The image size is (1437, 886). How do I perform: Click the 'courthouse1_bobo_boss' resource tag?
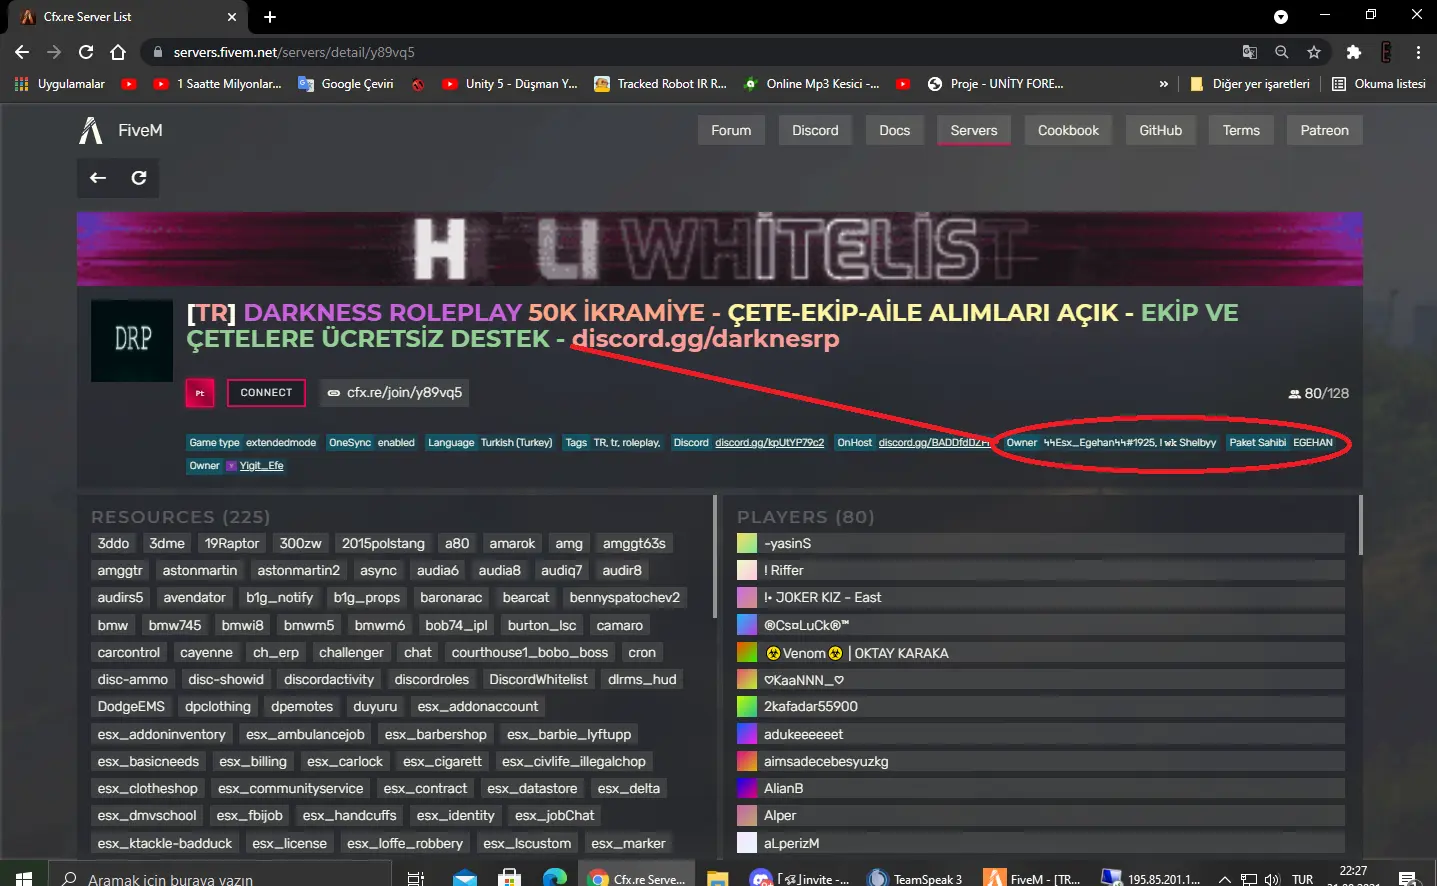coord(529,652)
